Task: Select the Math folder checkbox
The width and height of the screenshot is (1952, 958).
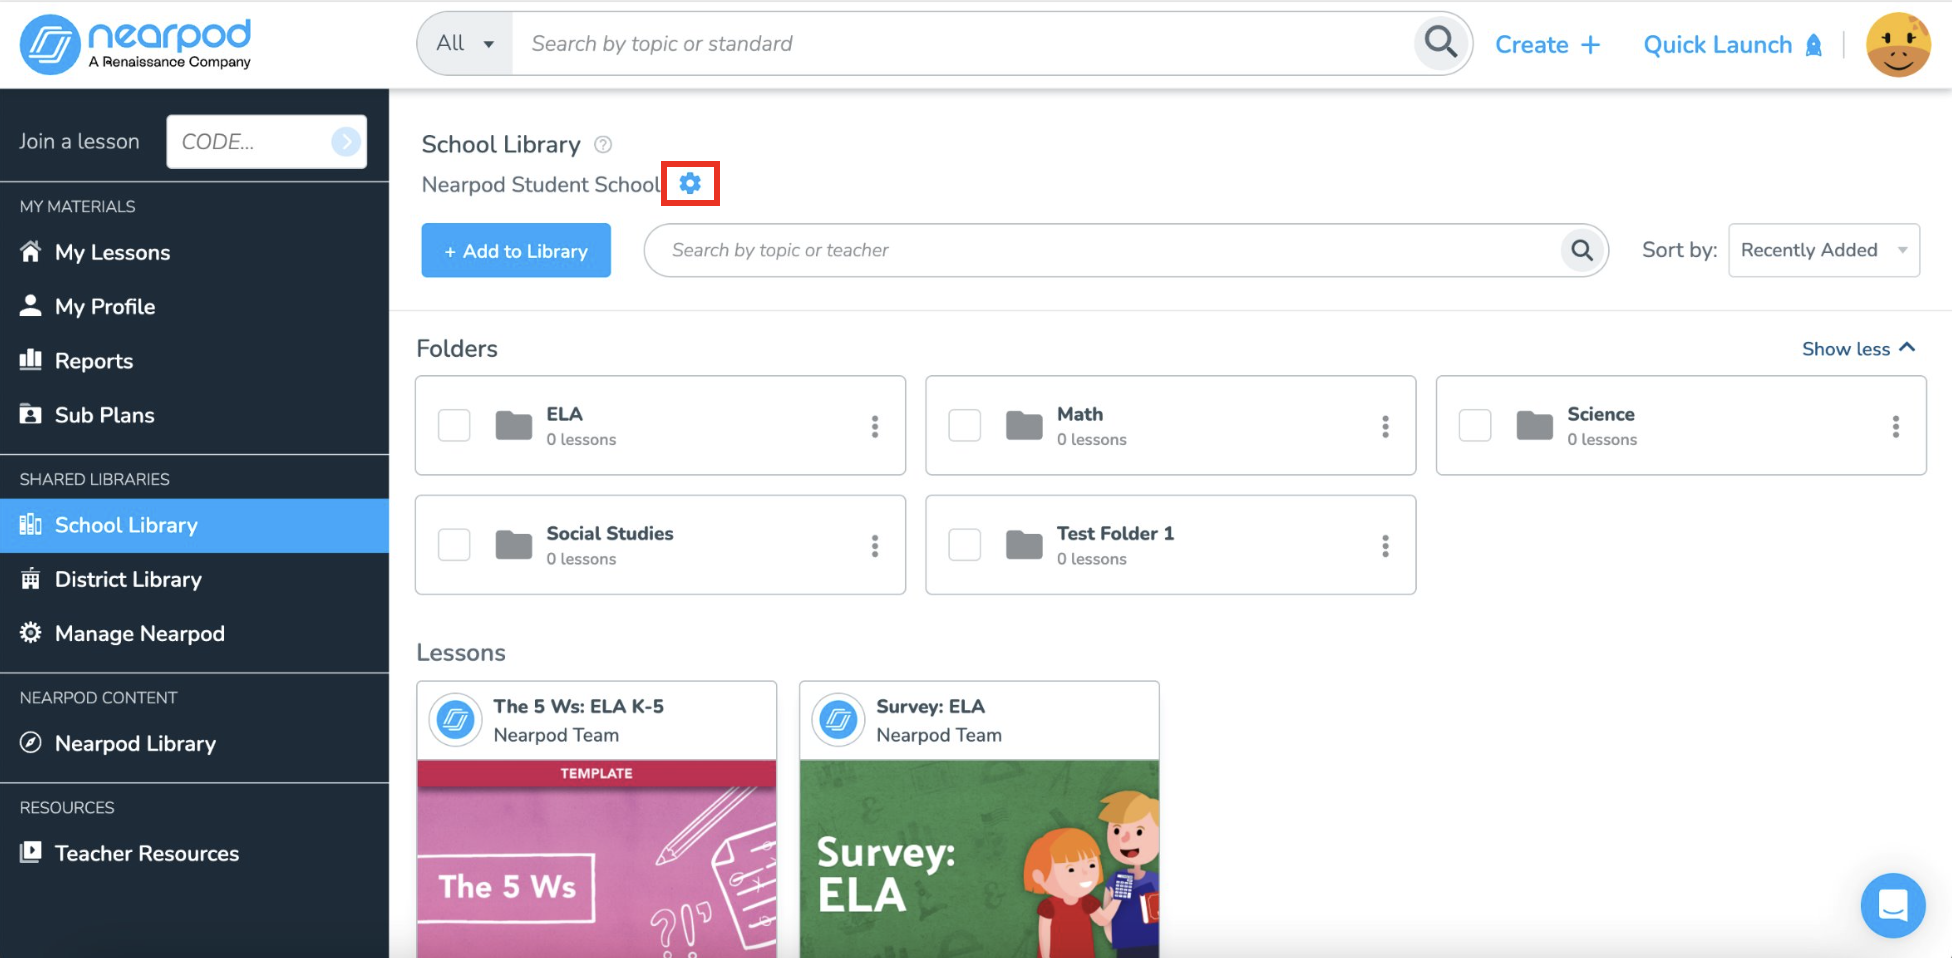Action: coord(964,425)
